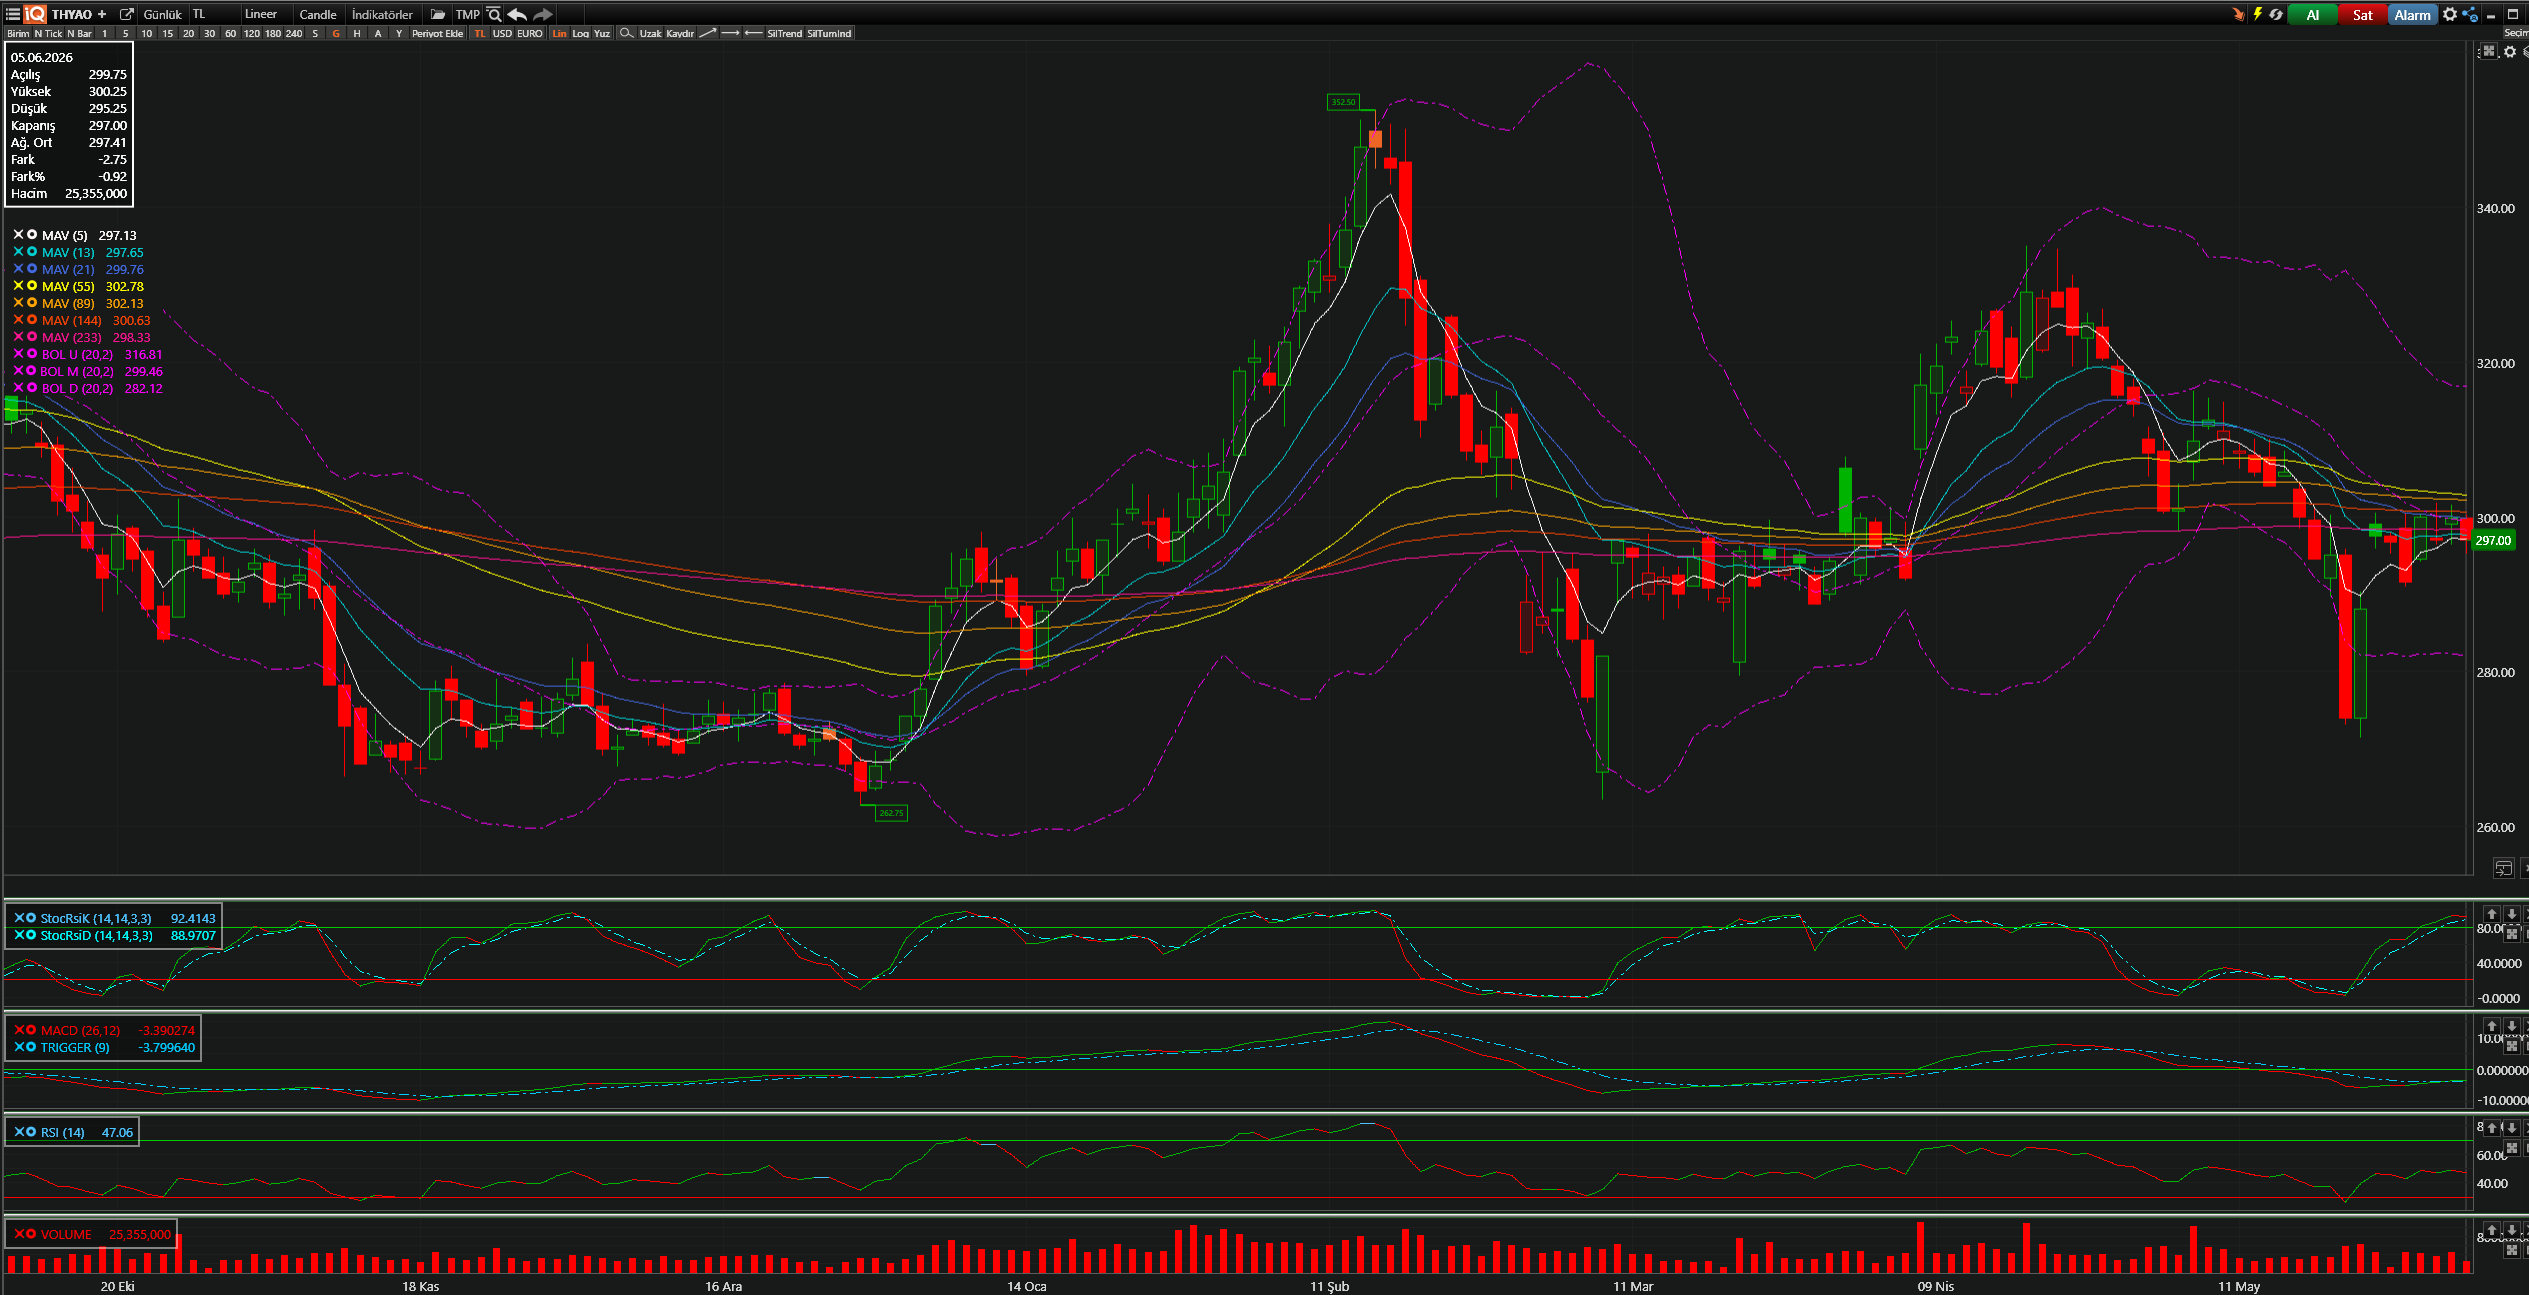Move the VOLUME panel up
The width and height of the screenshot is (2529, 1295).
tap(2492, 1230)
